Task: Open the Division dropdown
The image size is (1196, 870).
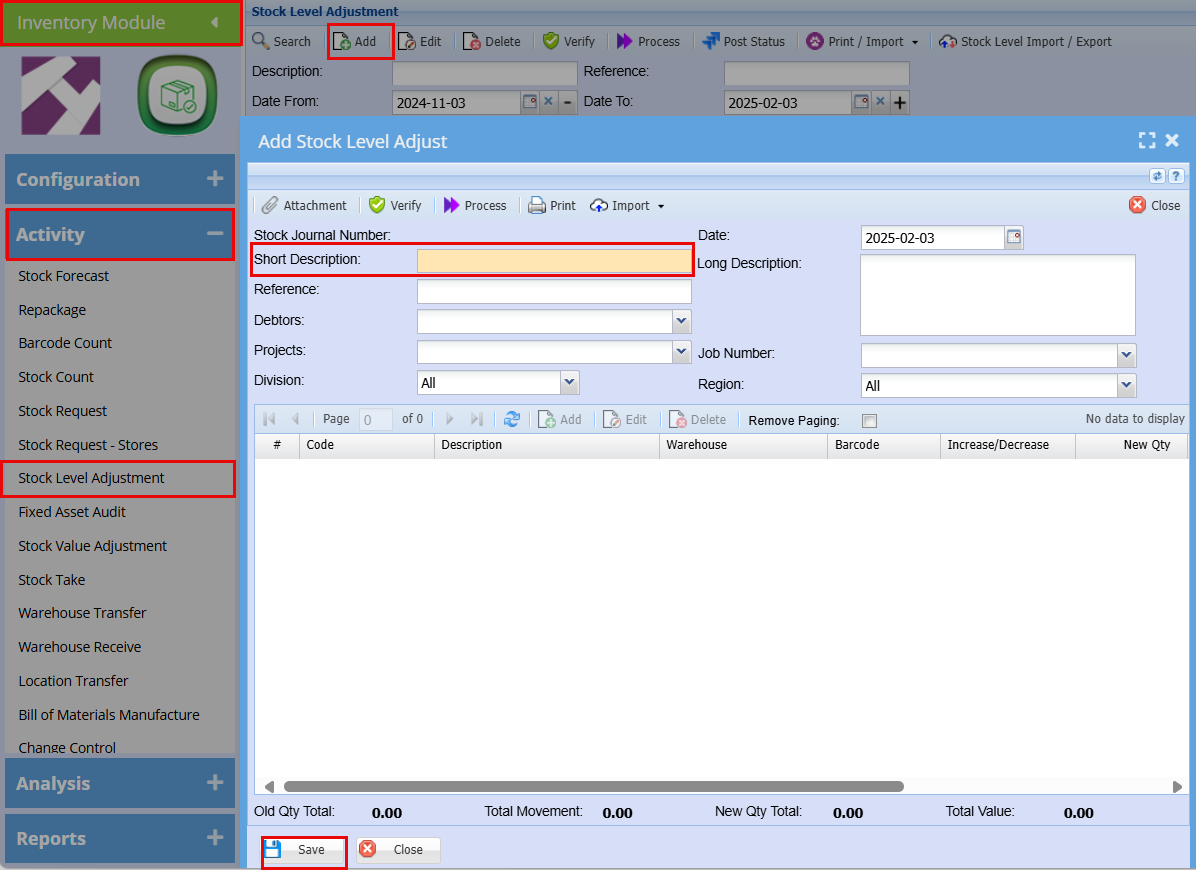Action: [x=569, y=382]
